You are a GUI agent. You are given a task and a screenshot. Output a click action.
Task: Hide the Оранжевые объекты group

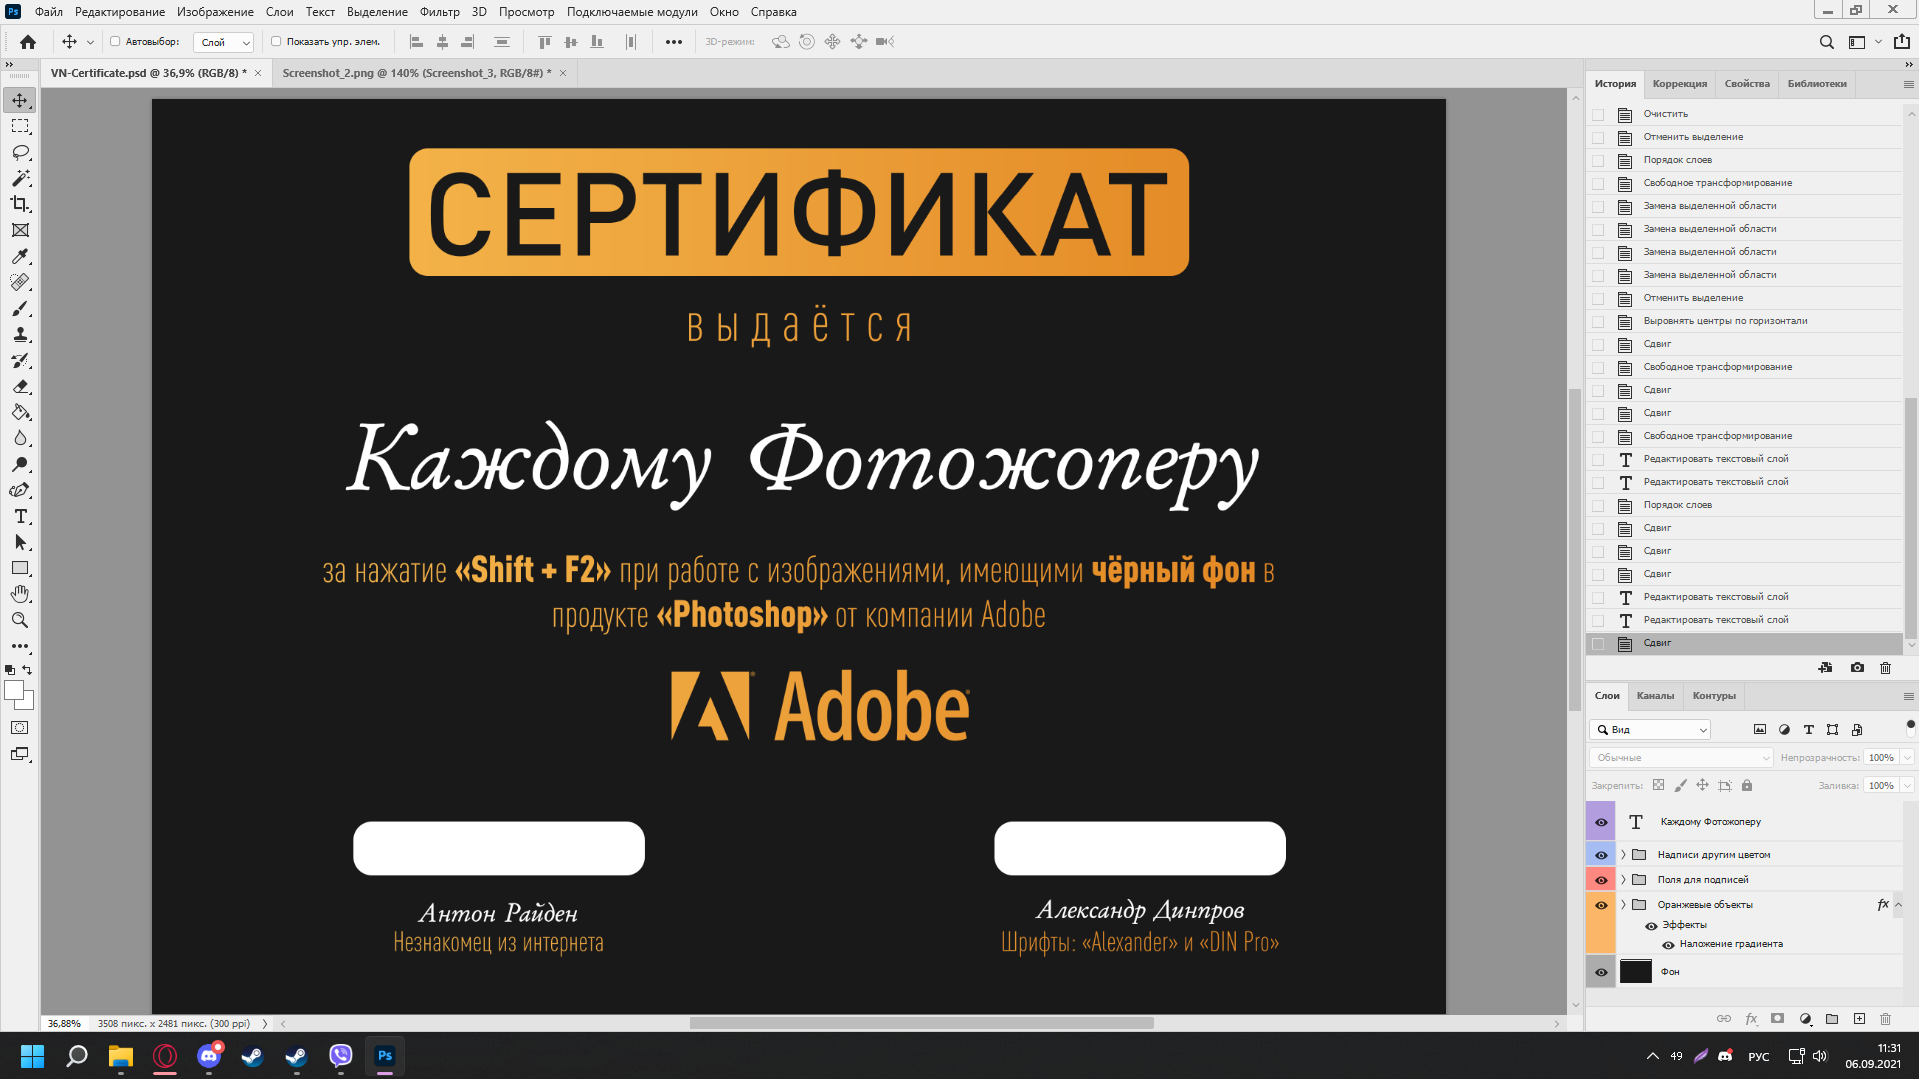[1601, 905]
